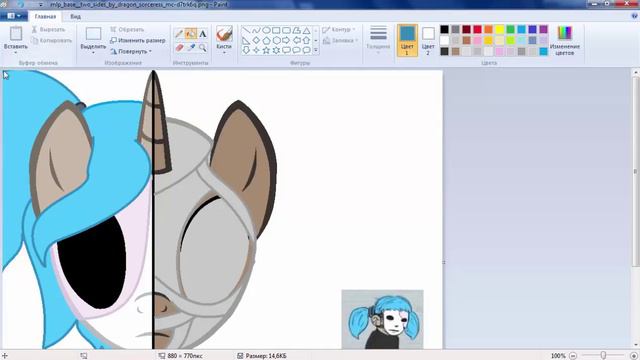The image size is (640, 360).
Task: Expand the Кисти brushes dropdown arrow
Action: coord(224,53)
